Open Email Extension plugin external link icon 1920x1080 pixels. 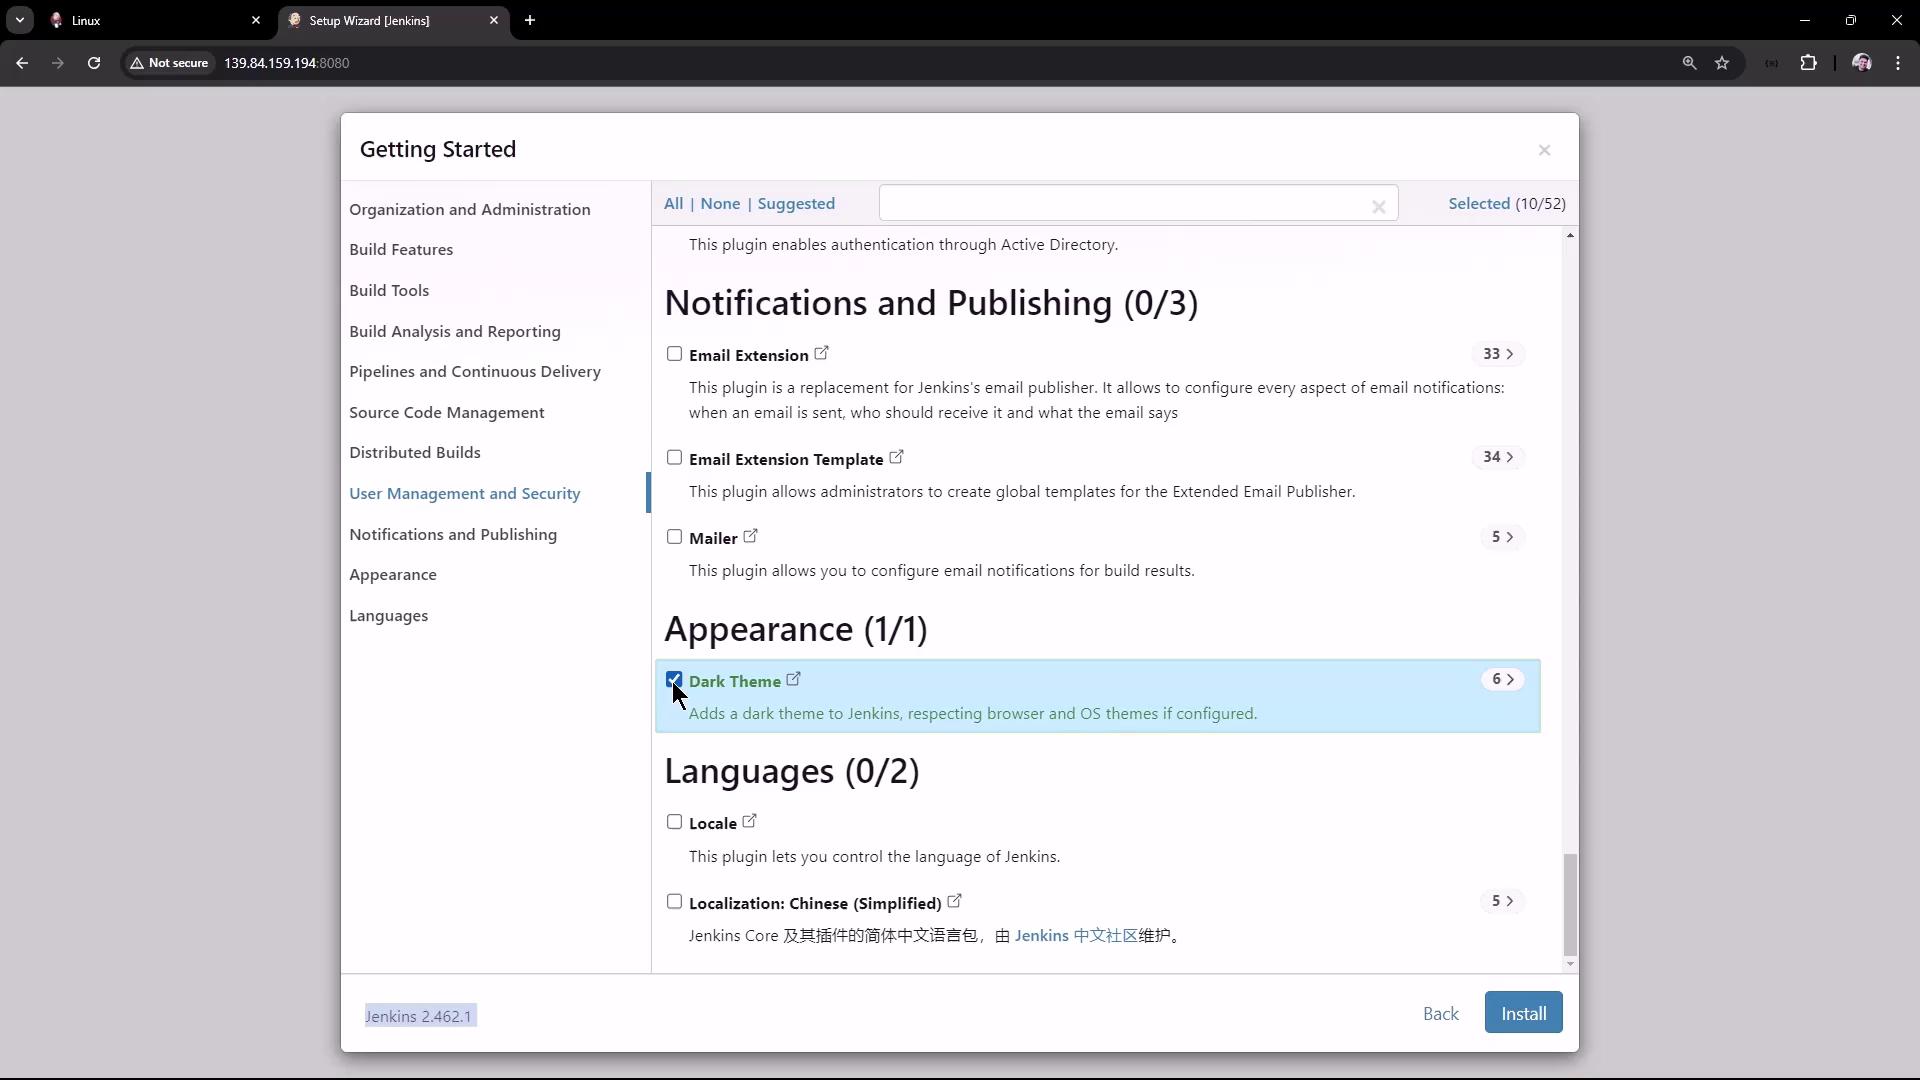821,354
